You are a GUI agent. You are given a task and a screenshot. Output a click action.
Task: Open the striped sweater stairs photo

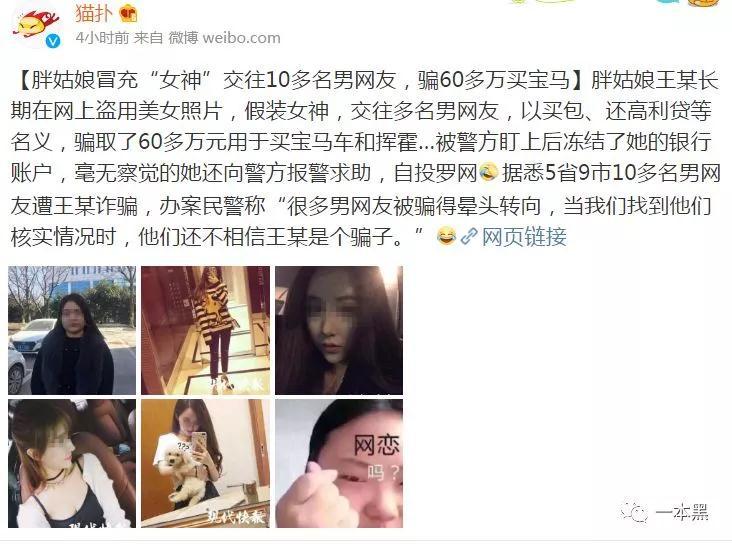pyautogui.click(x=205, y=331)
